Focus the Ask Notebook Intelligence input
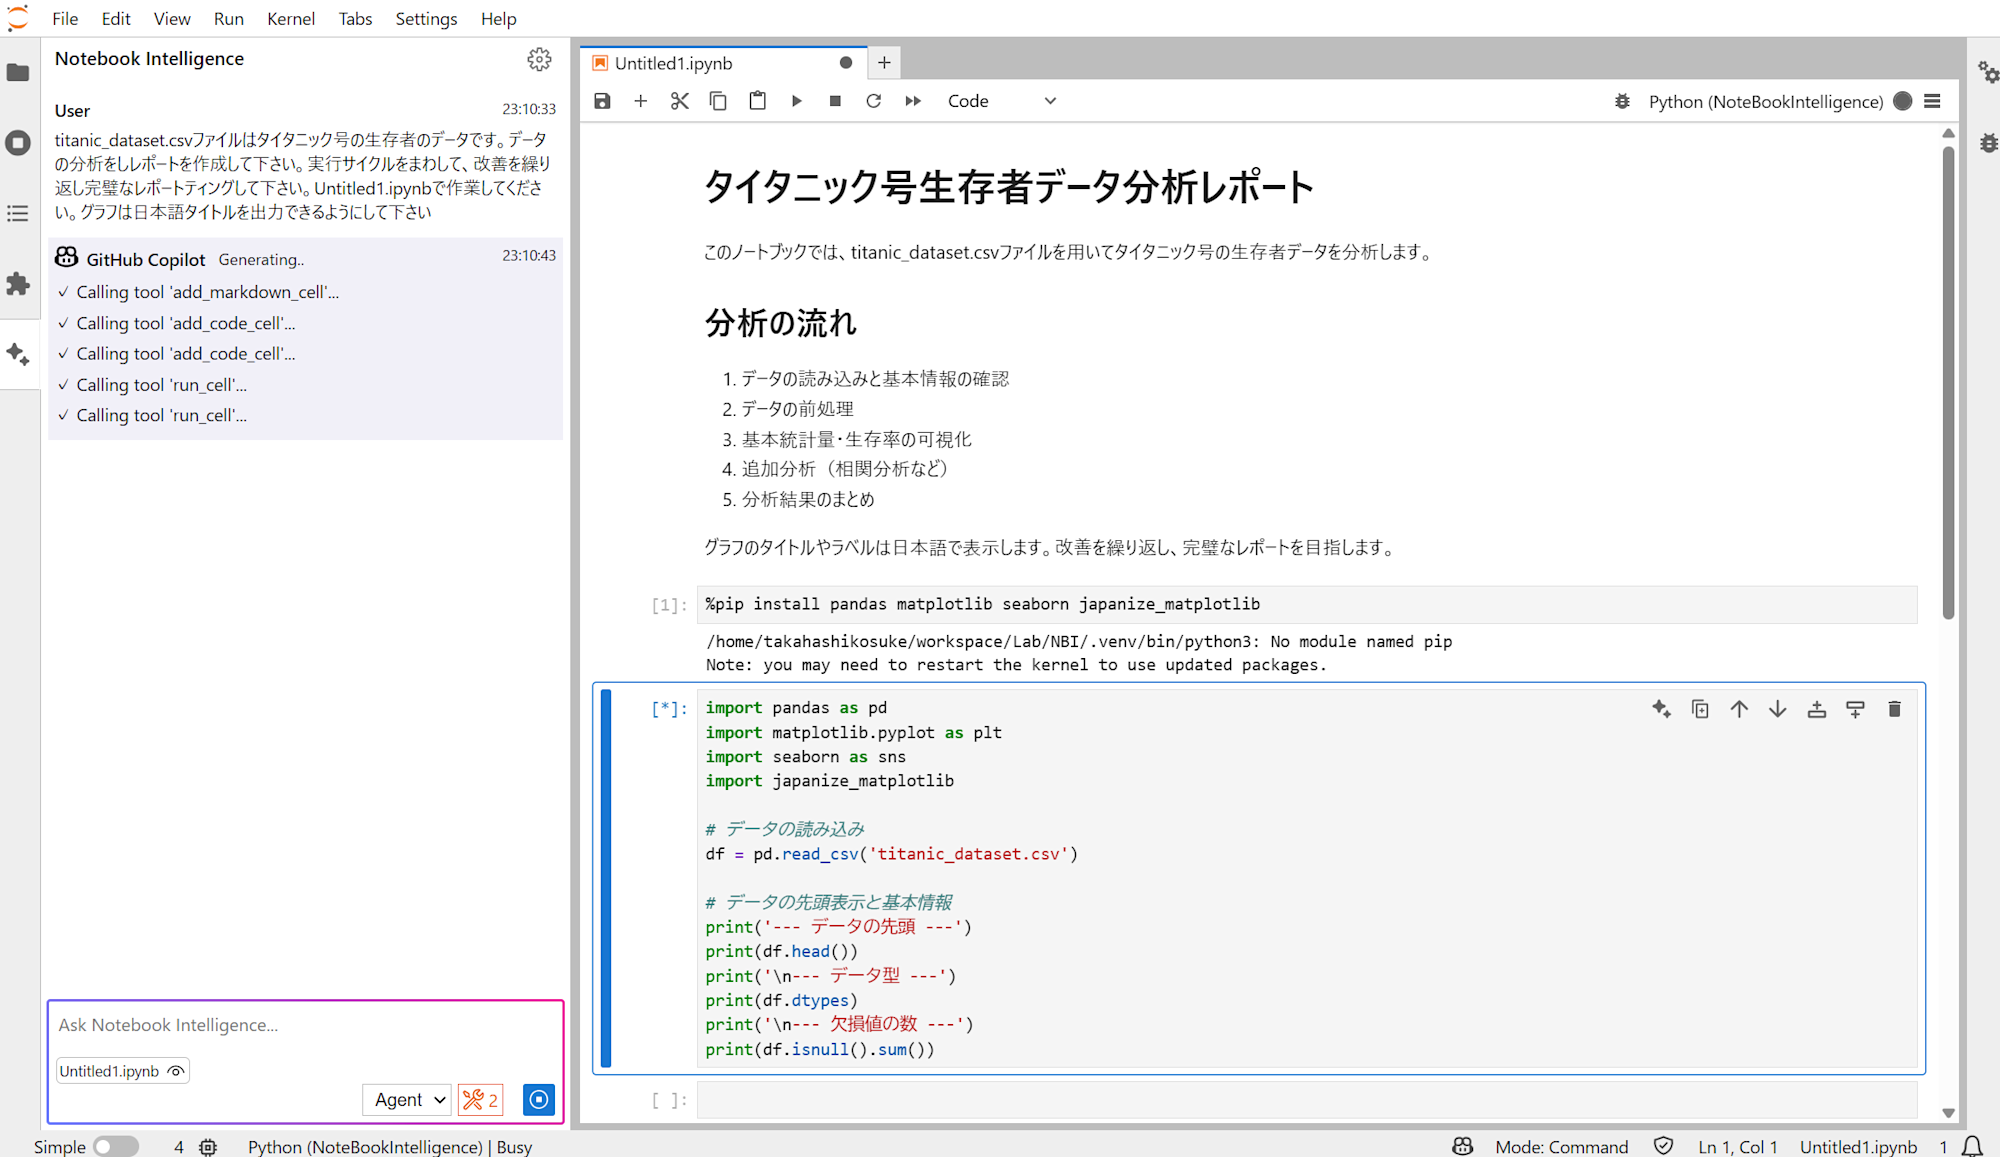2000x1157 pixels. coord(306,1025)
